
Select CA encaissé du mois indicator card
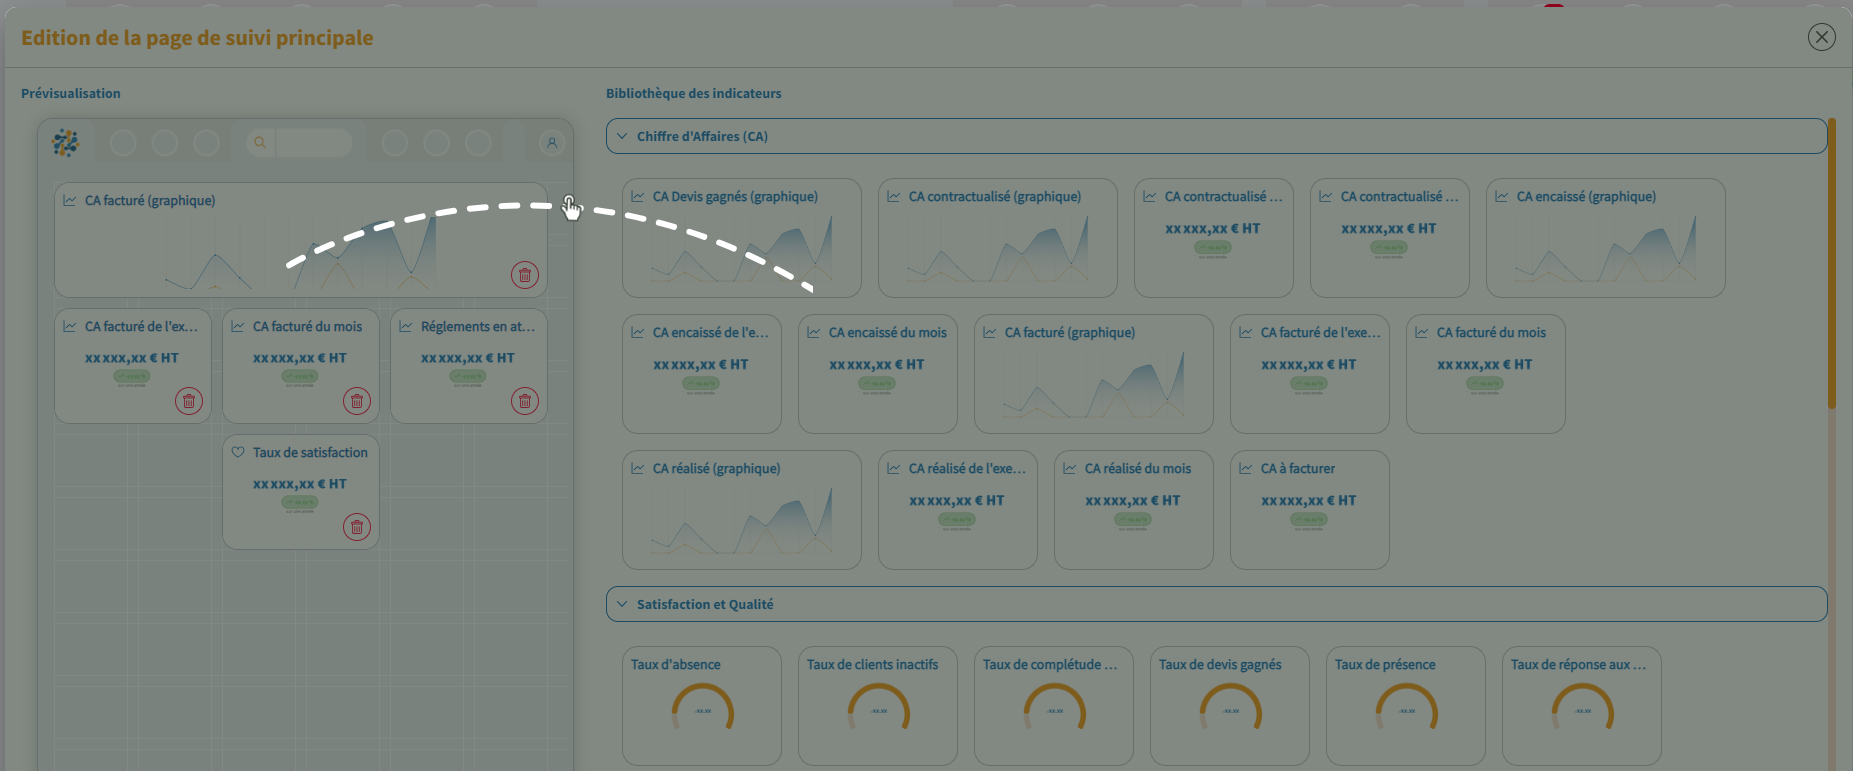click(x=877, y=373)
